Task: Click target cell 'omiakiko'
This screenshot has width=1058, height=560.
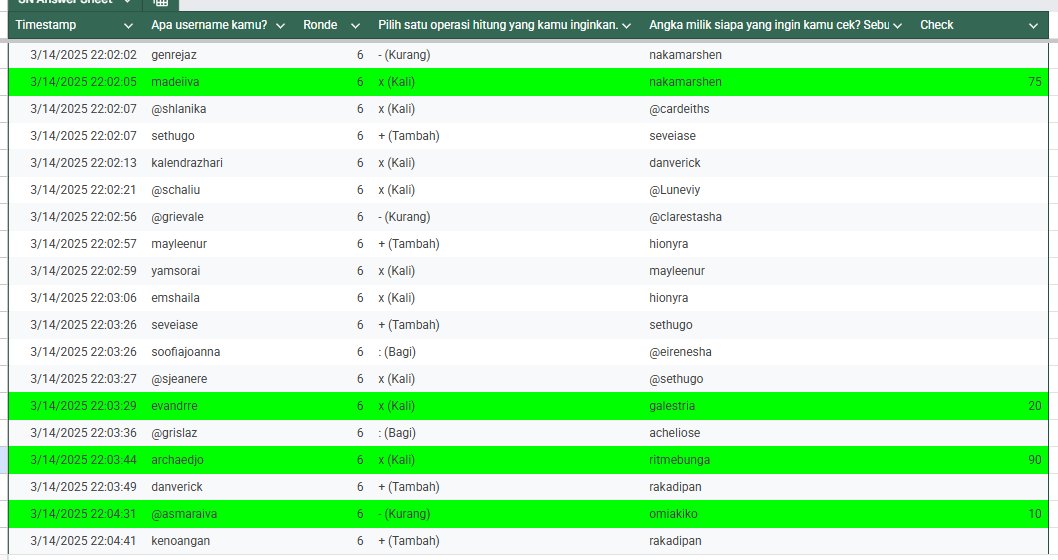Action: click(673, 513)
